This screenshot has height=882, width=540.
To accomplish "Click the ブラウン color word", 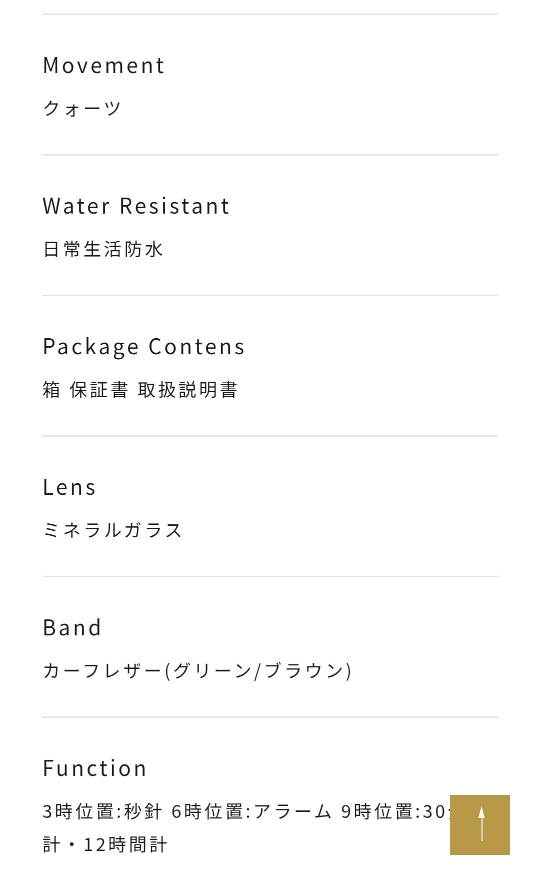I will (x=304, y=670).
